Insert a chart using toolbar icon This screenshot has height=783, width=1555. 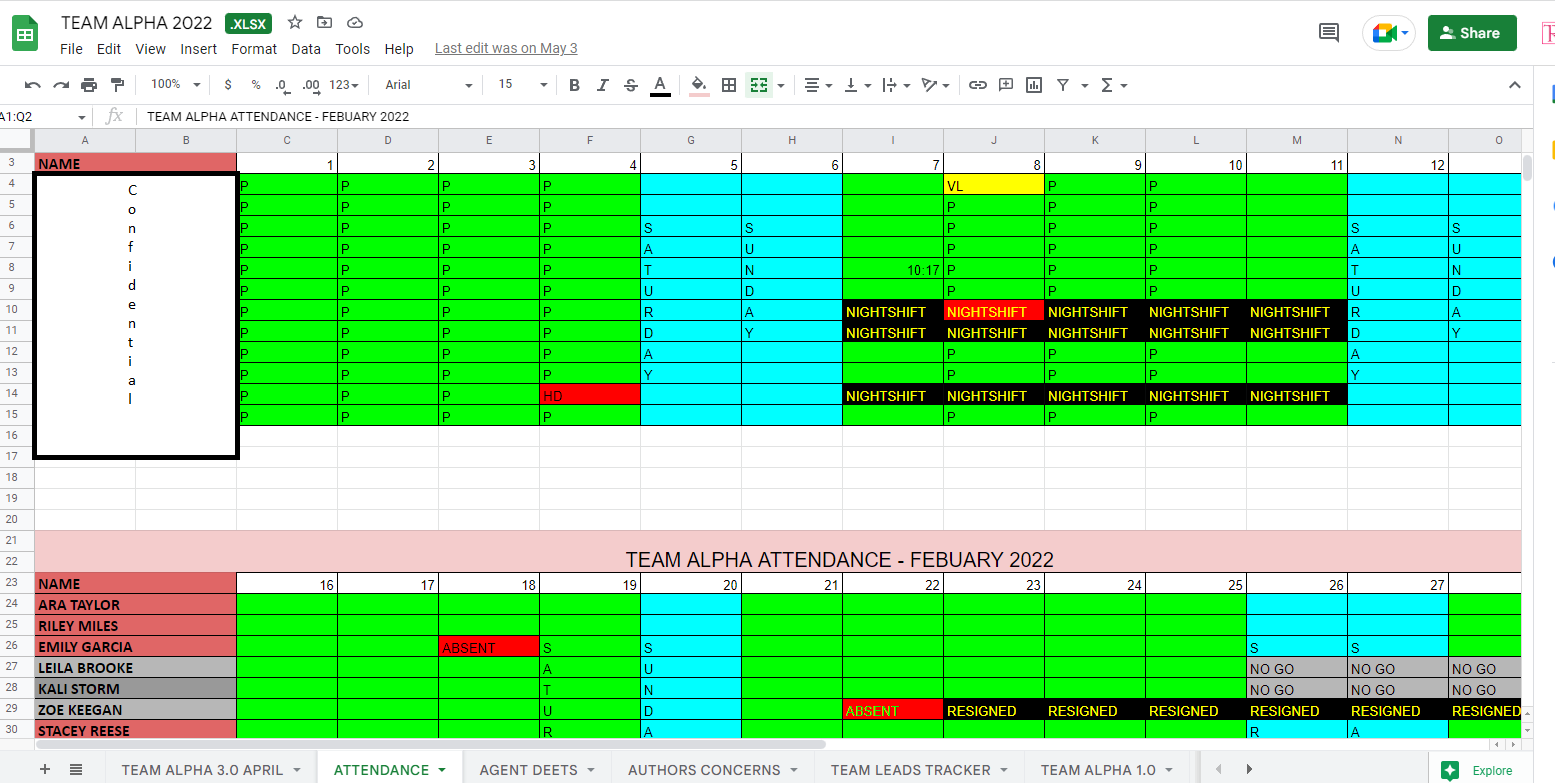1034,85
